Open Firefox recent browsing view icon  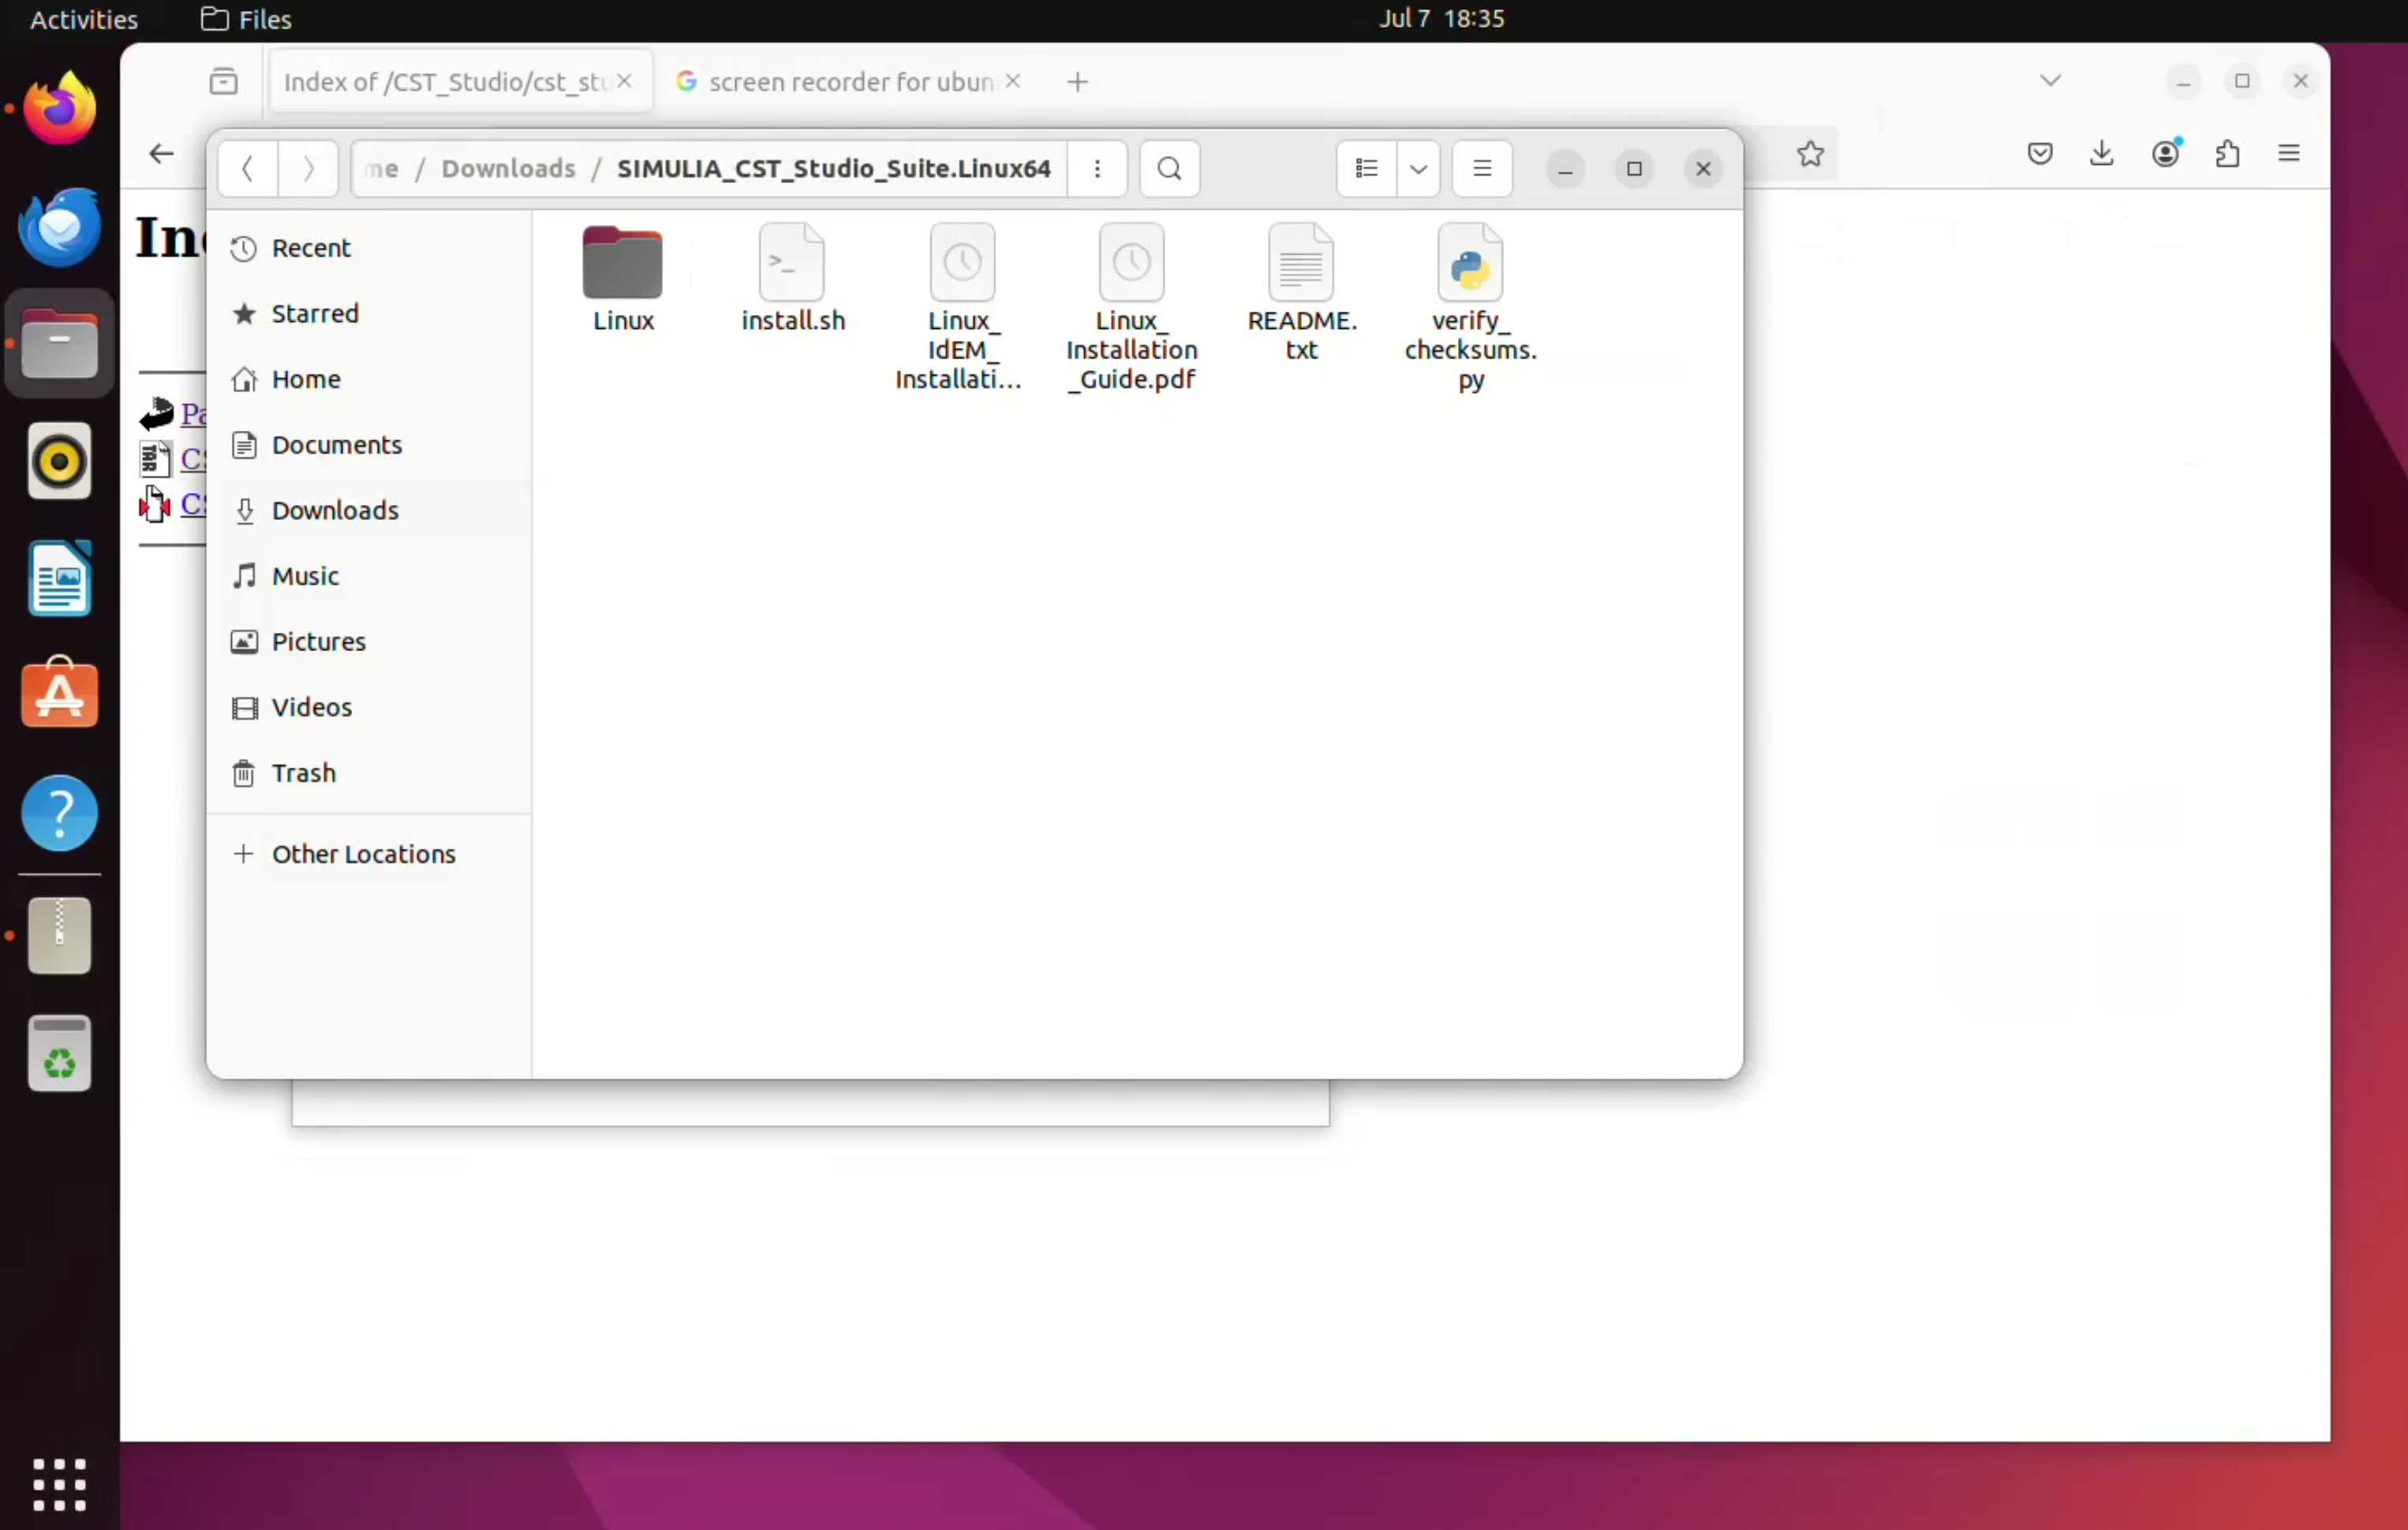point(224,81)
